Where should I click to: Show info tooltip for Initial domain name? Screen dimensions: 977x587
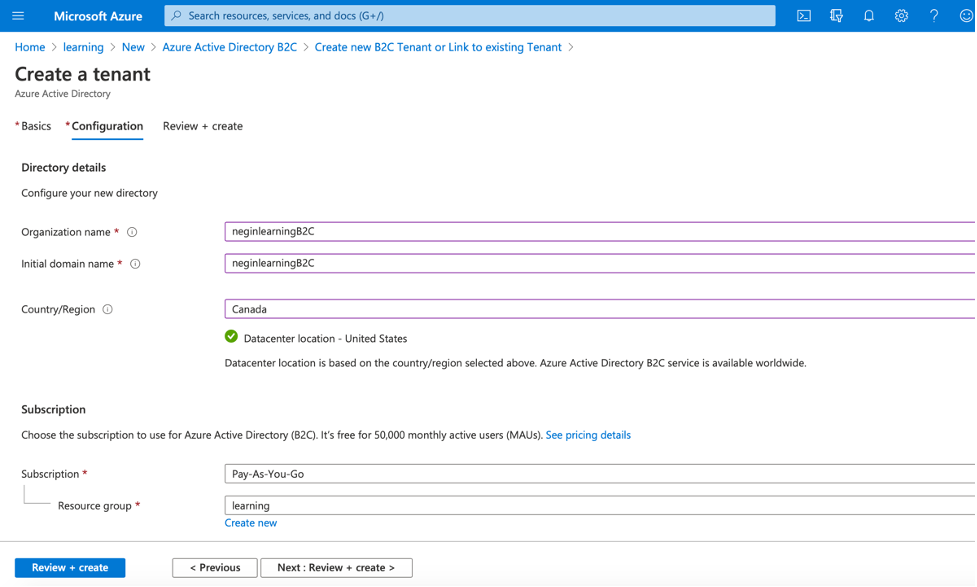135,264
